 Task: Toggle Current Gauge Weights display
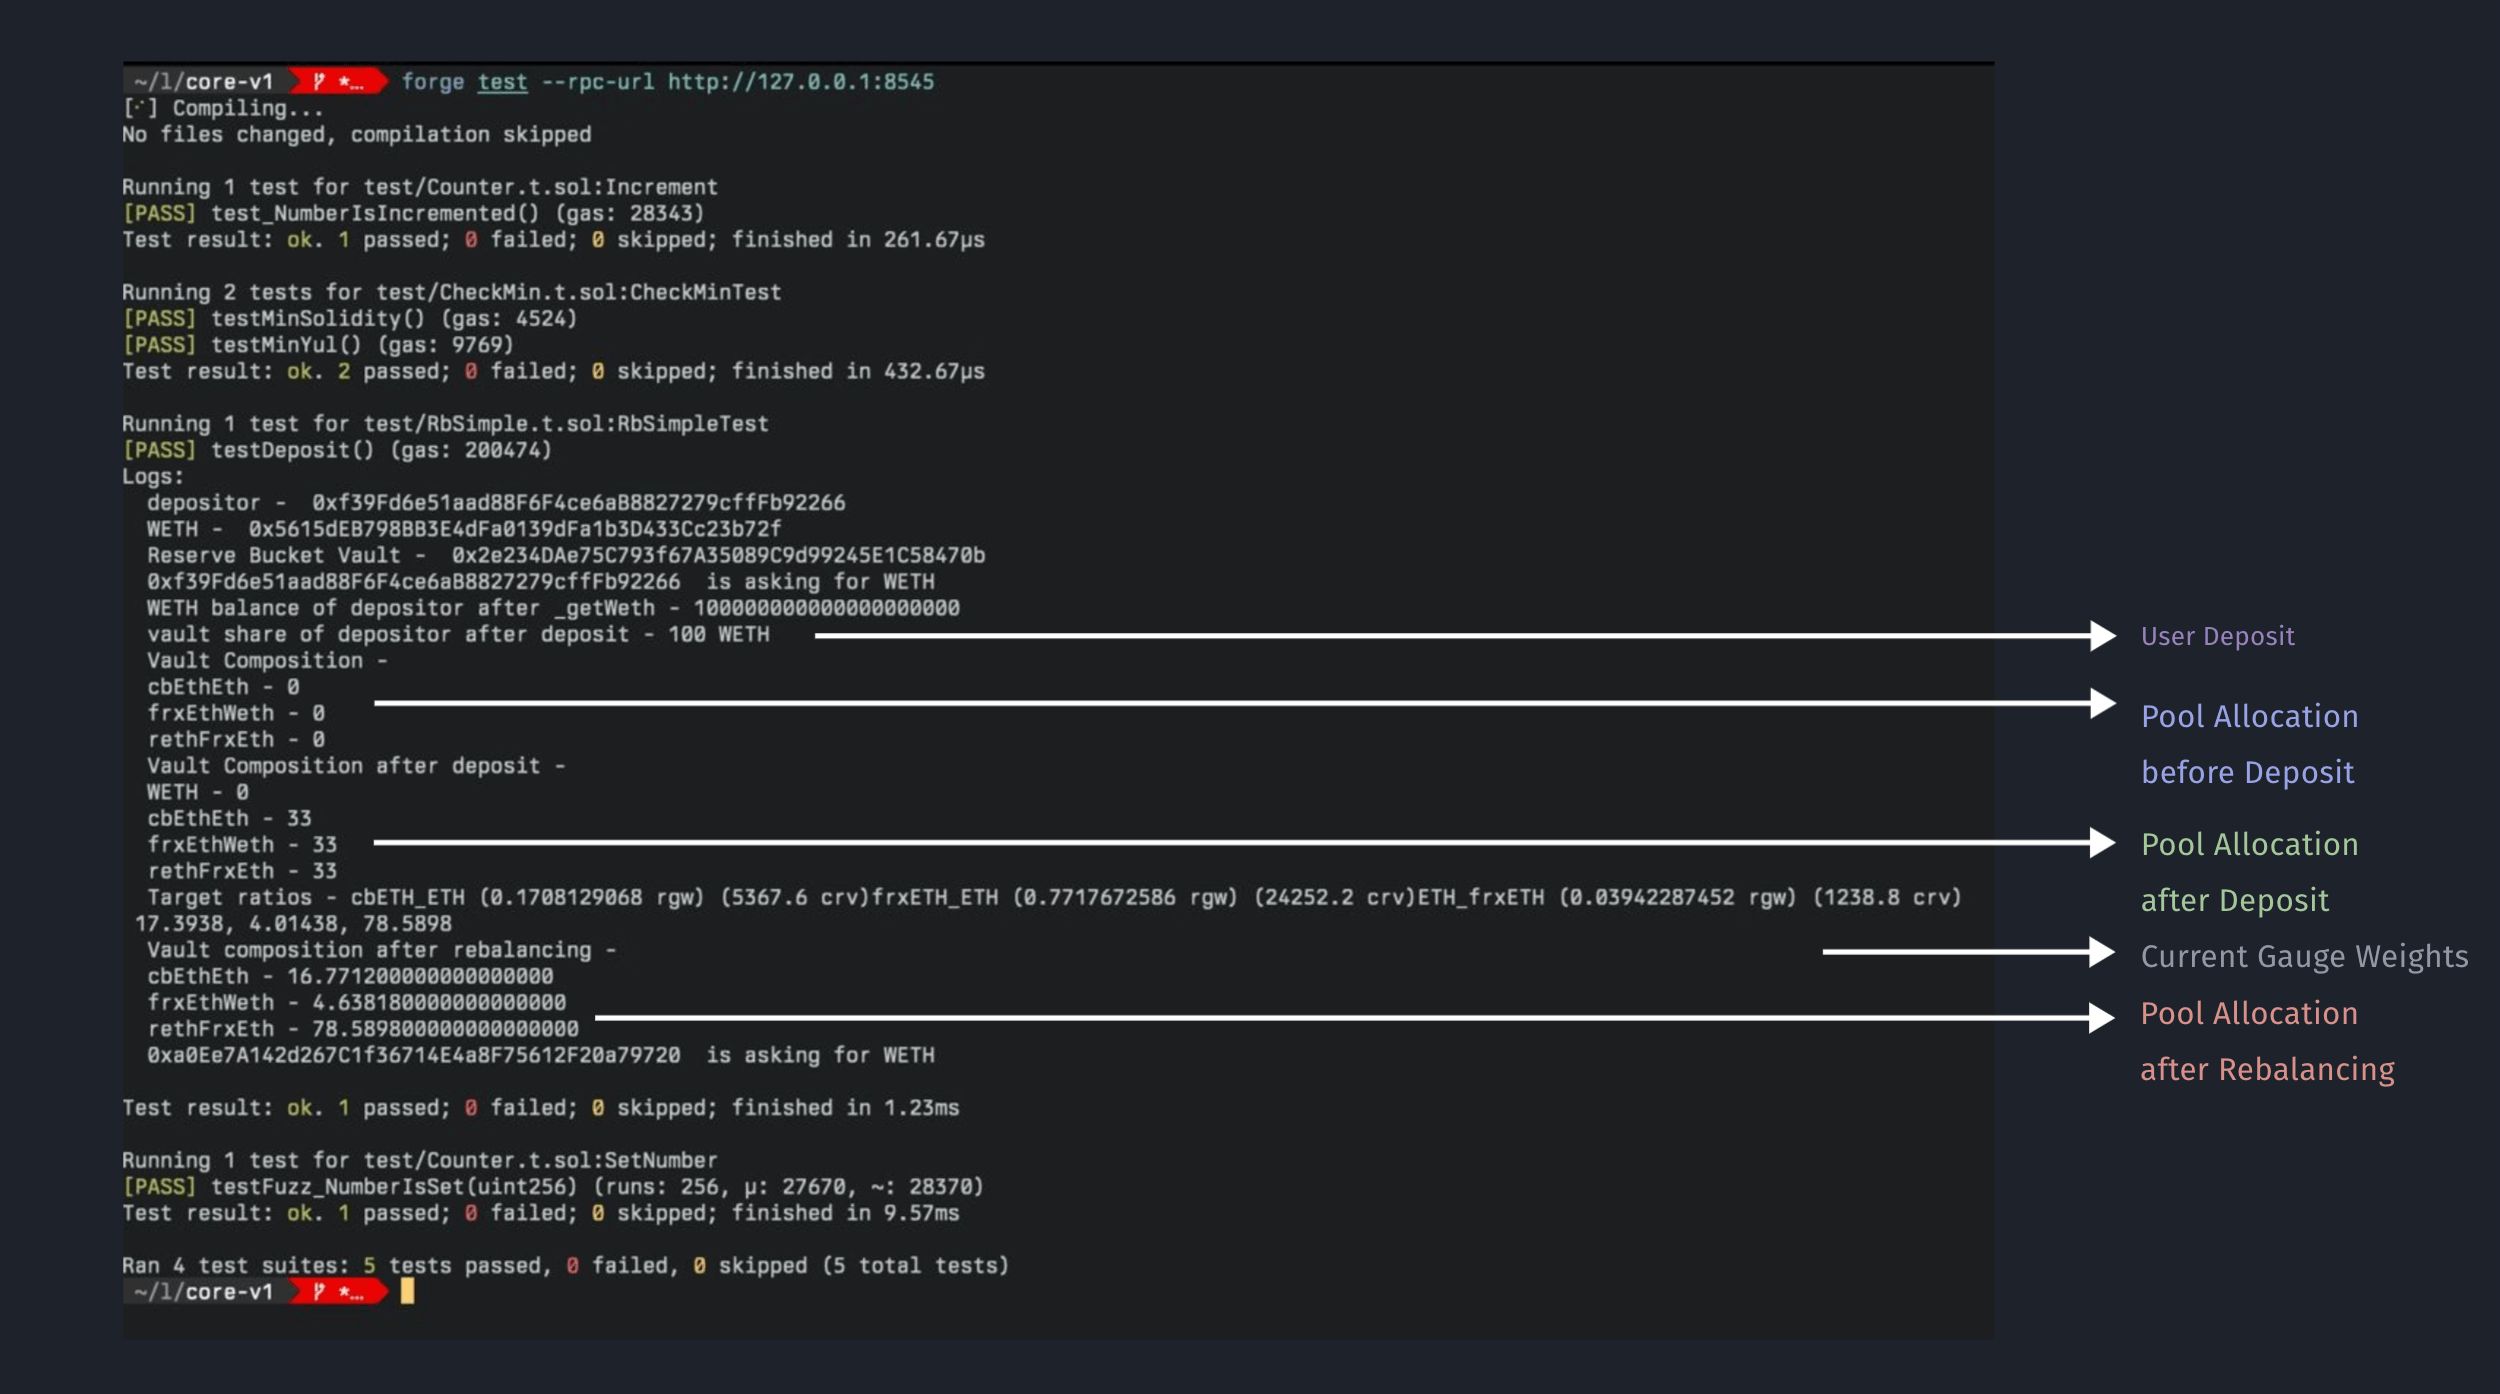click(2303, 955)
